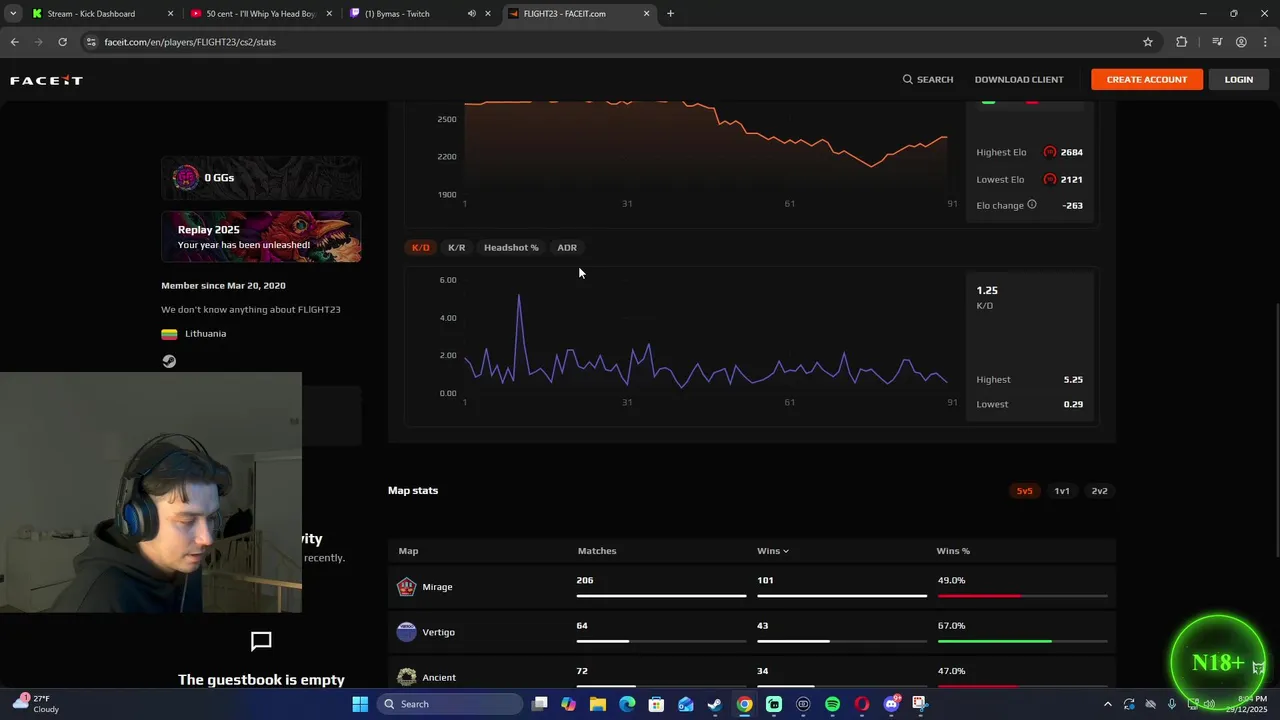Screen dimensions: 1280x720
Task: Click the GGs badge icon
Action: point(185,178)
